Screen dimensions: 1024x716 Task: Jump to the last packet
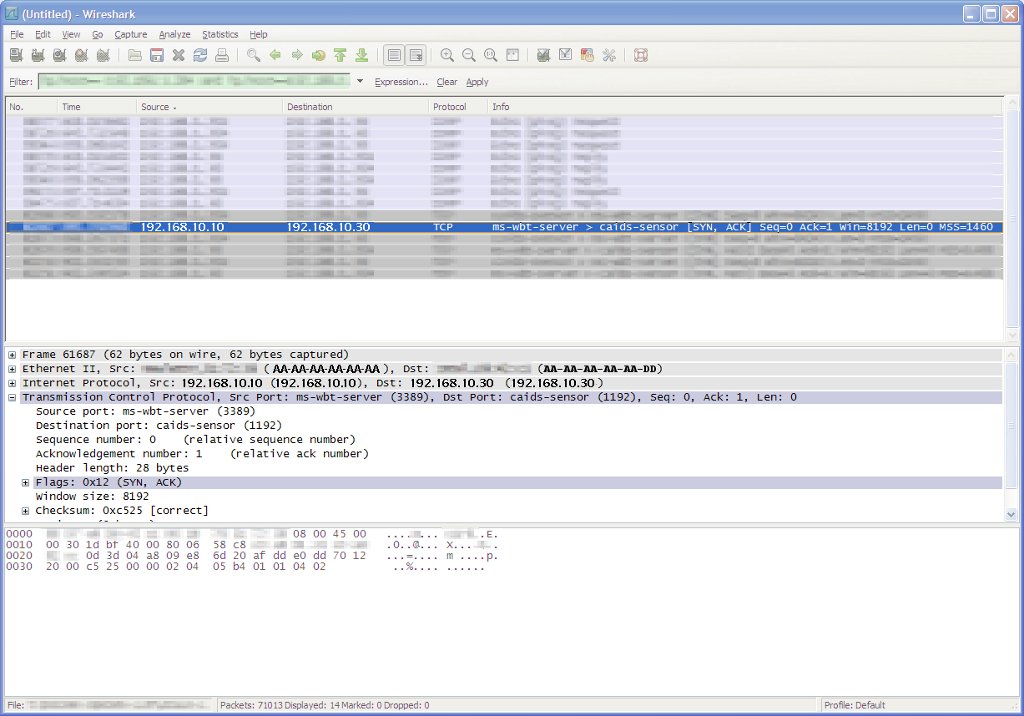pyautogui.click(x=361, y=56)
